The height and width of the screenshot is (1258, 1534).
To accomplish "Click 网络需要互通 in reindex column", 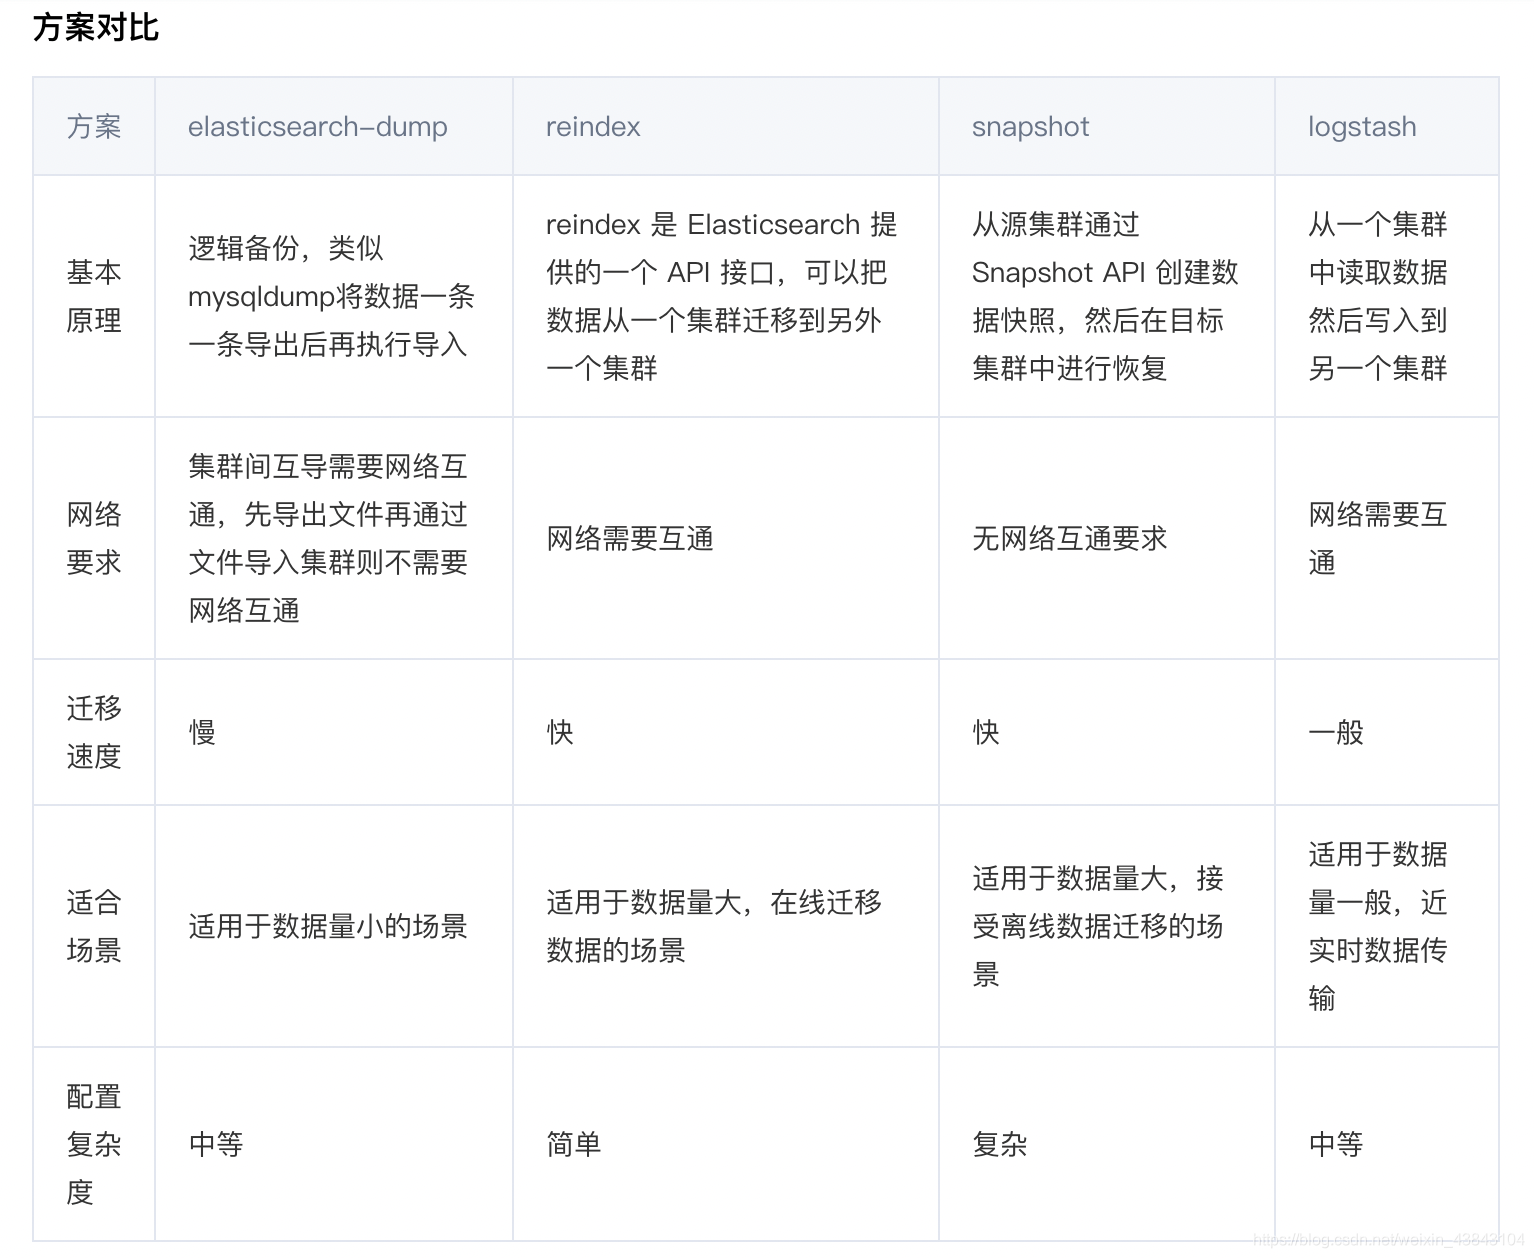I will click(726, 538).
